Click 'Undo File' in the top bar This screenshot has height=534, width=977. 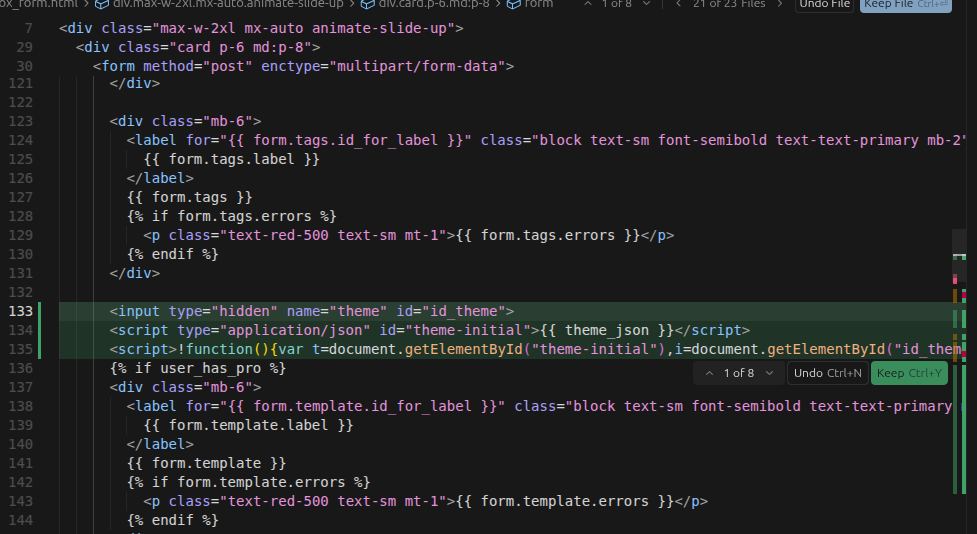pos(824,4)
